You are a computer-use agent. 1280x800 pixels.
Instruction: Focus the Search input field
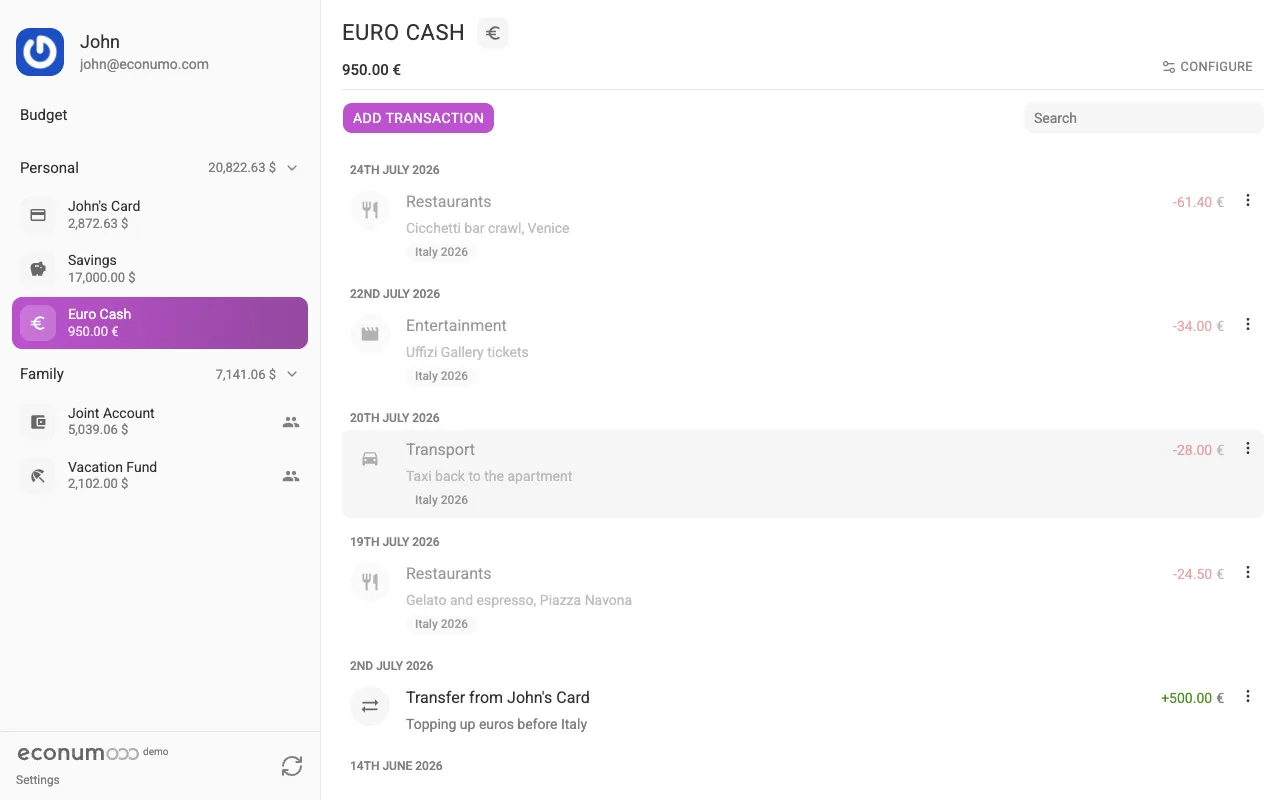point(1143,118)
